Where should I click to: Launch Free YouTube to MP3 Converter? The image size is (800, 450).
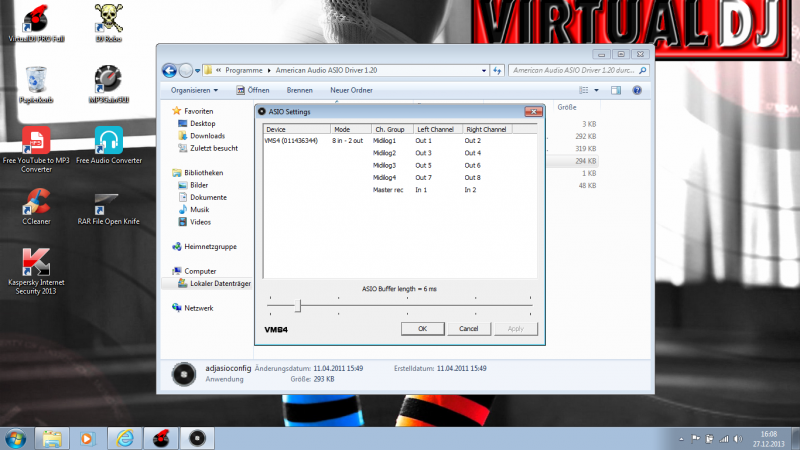pos(36,149)
